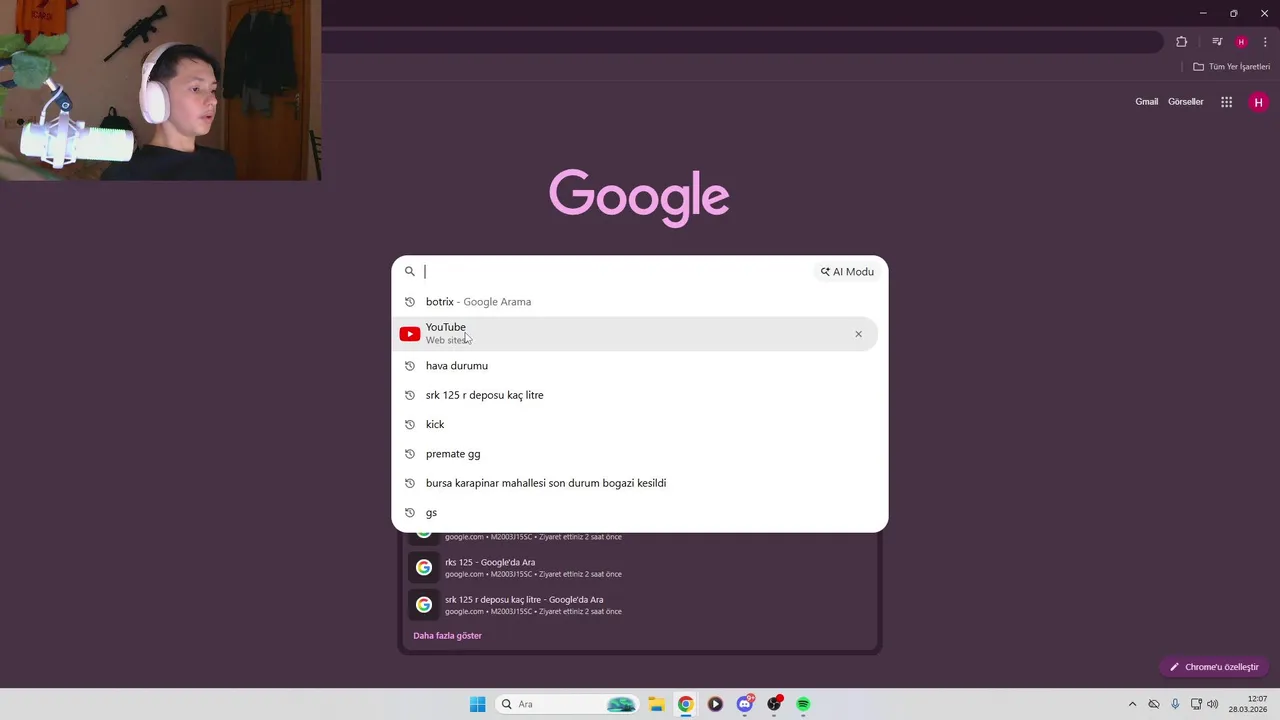Open Google account avatar on page
This screenshot has height=720, width=1280.
[1258, 102]
